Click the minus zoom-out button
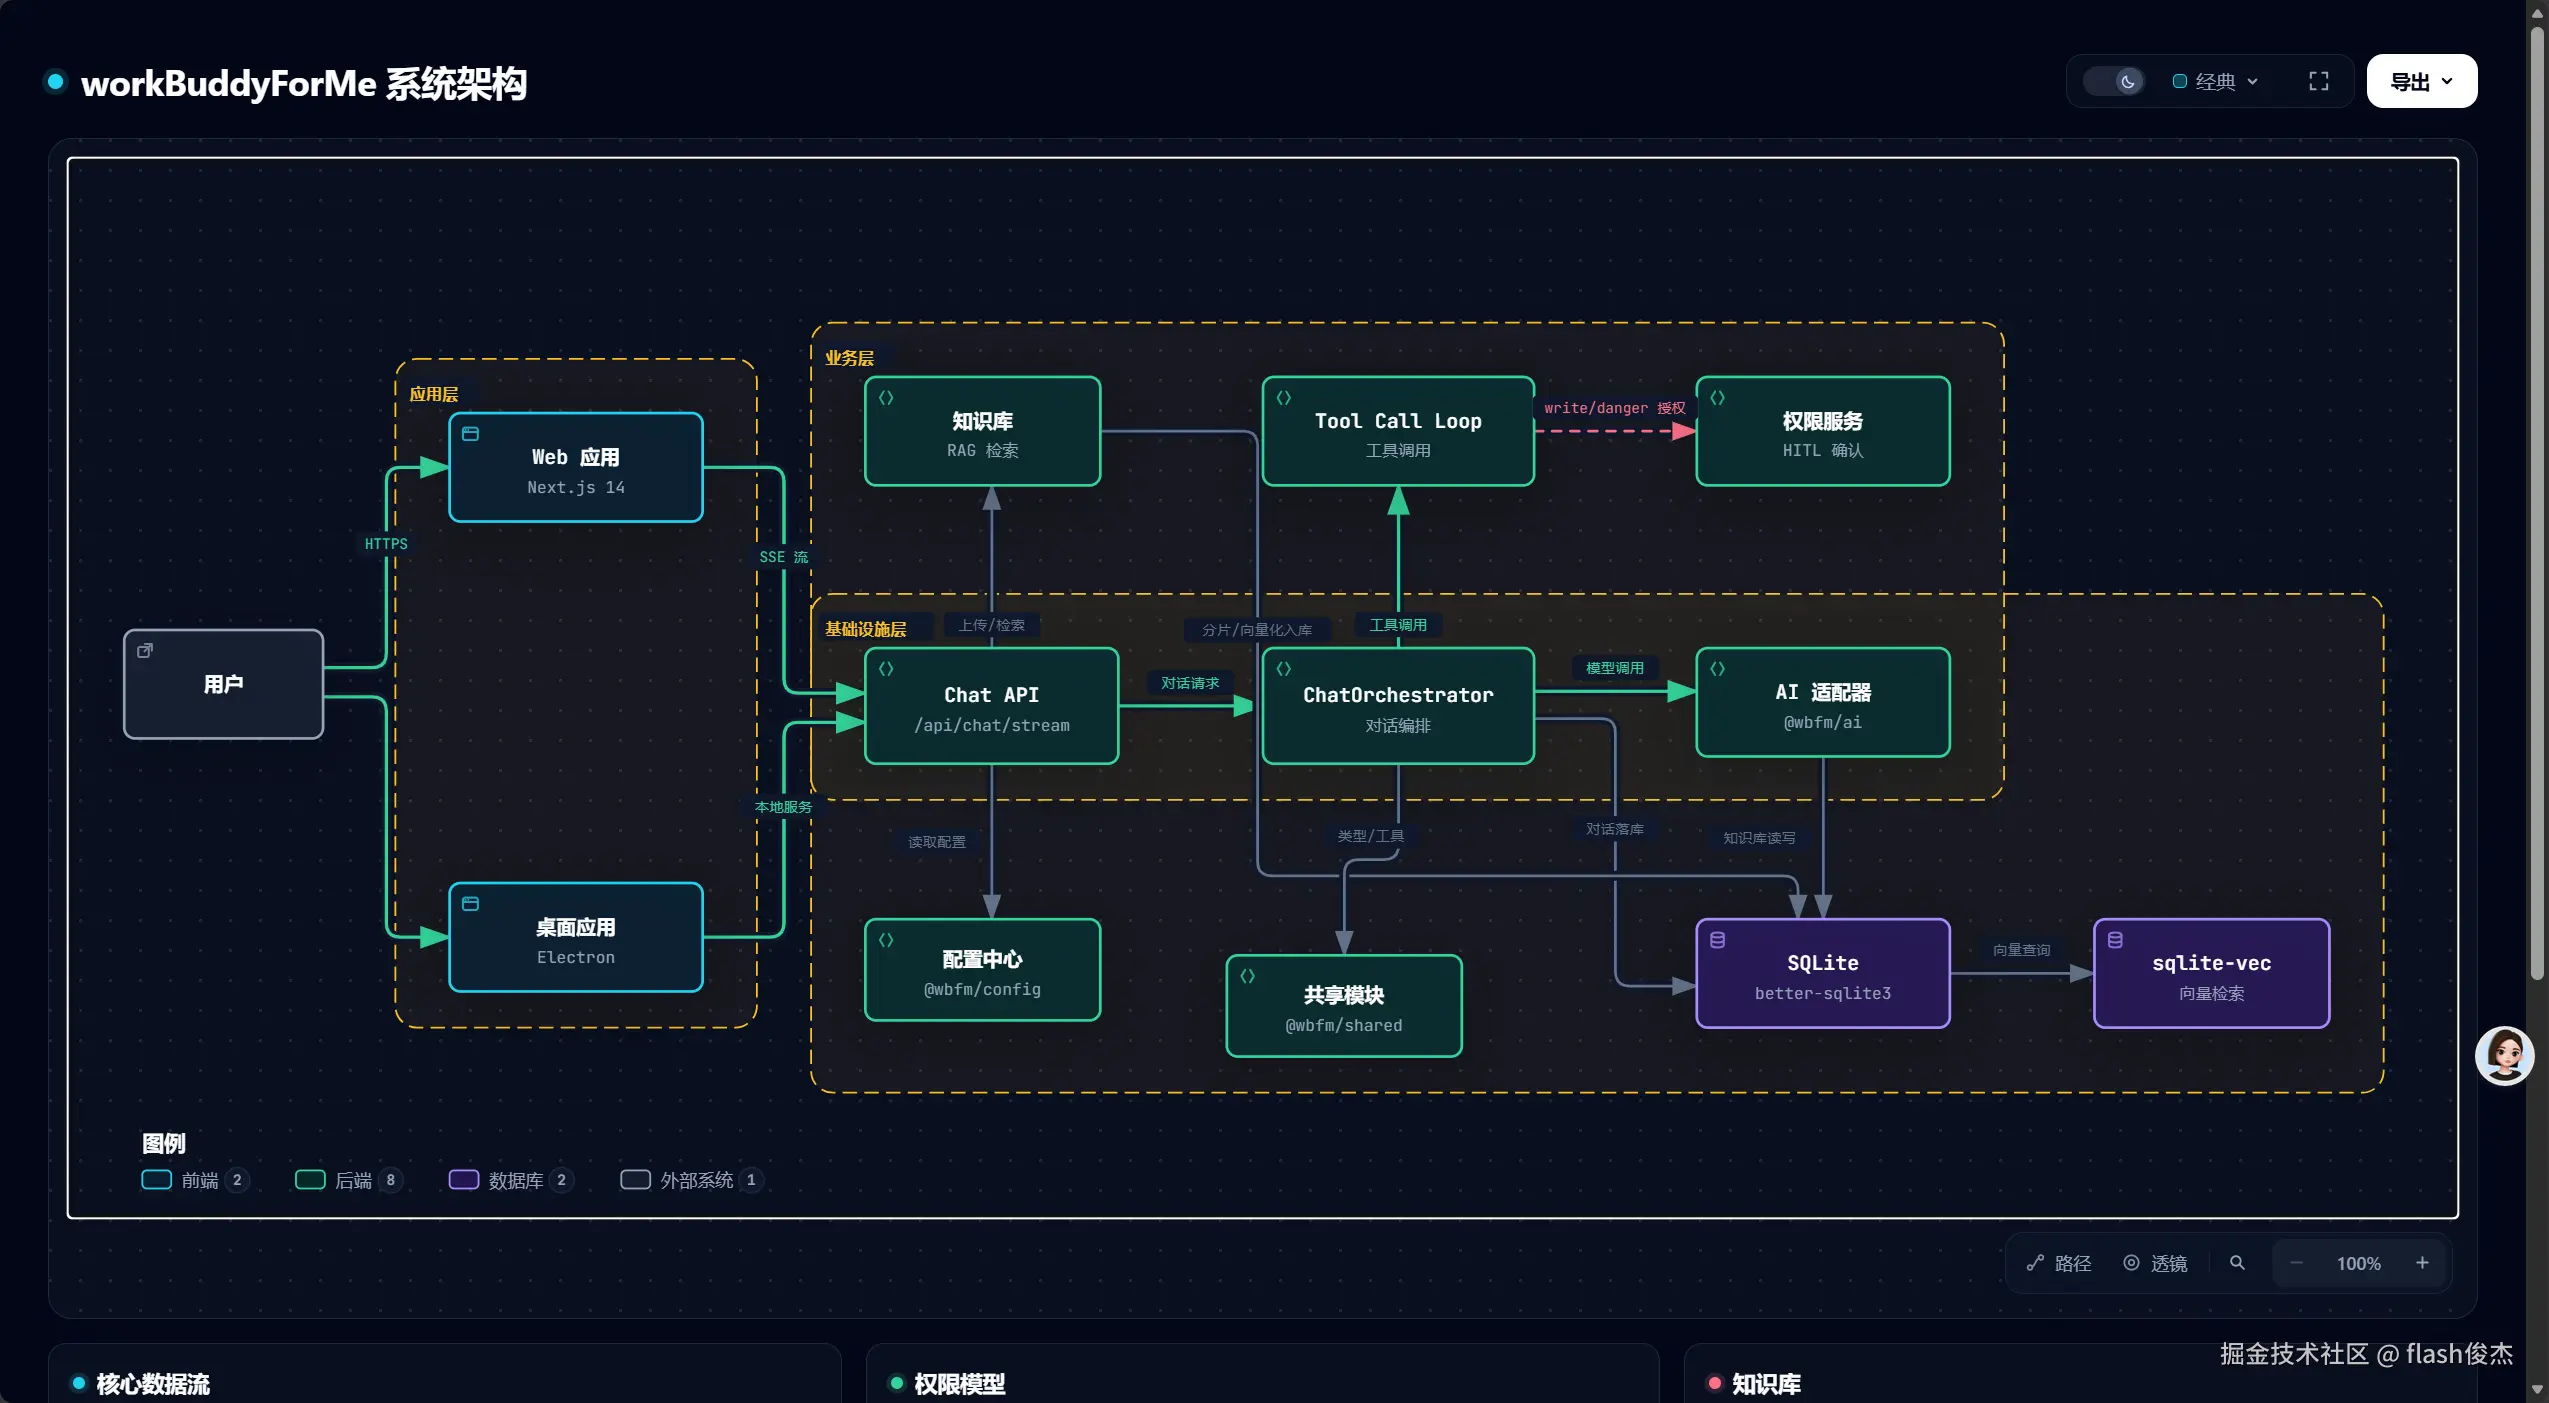2549x1403 pixels. [2296, 1263]
